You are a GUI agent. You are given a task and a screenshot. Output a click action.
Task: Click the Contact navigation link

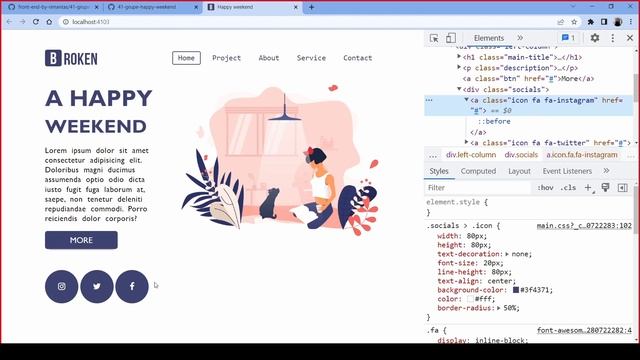(x=358, y=58)
